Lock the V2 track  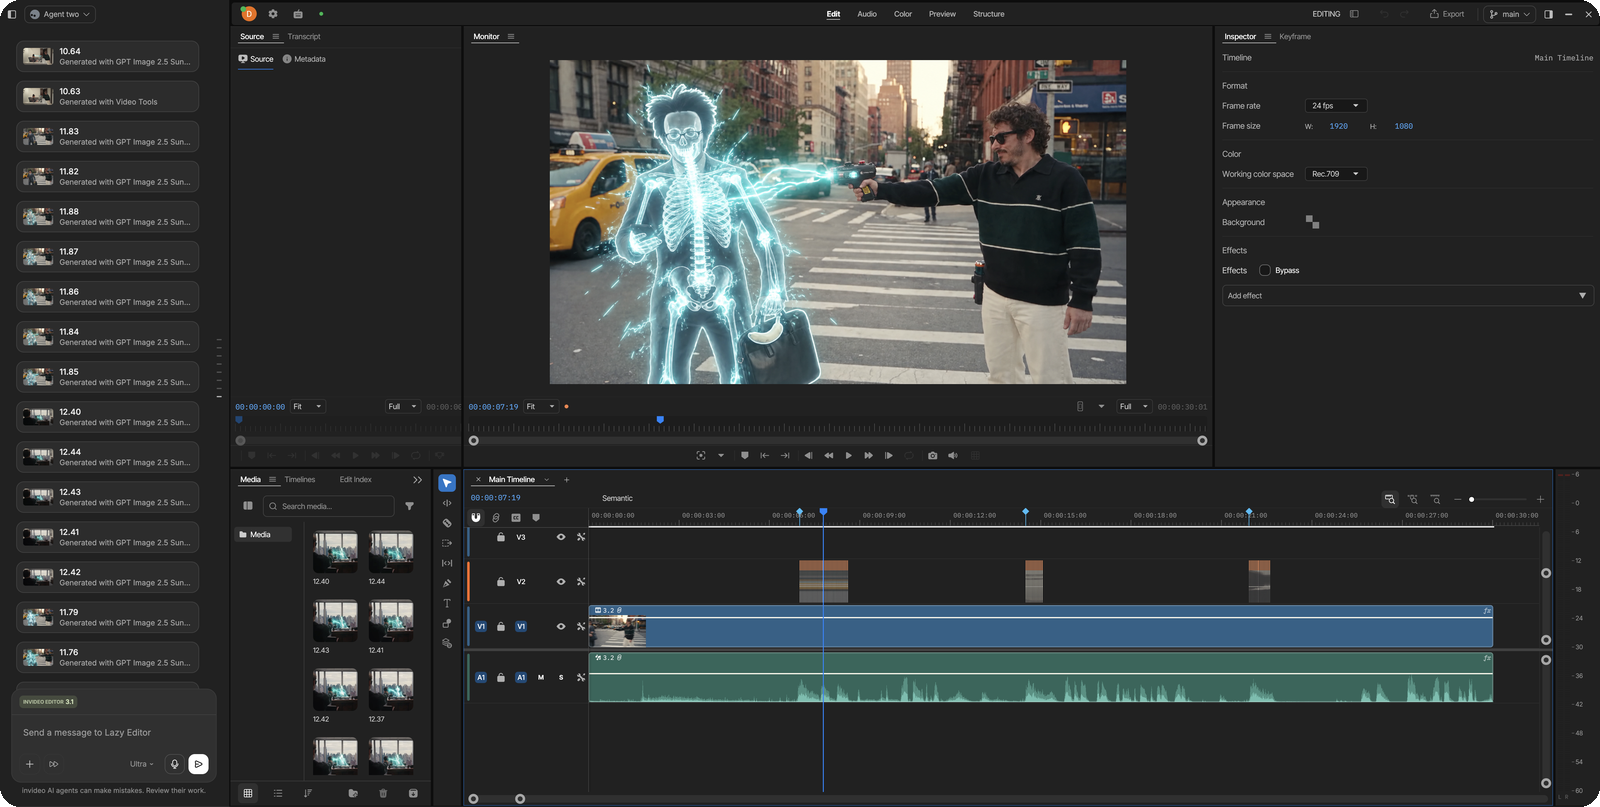coord(501,582)
